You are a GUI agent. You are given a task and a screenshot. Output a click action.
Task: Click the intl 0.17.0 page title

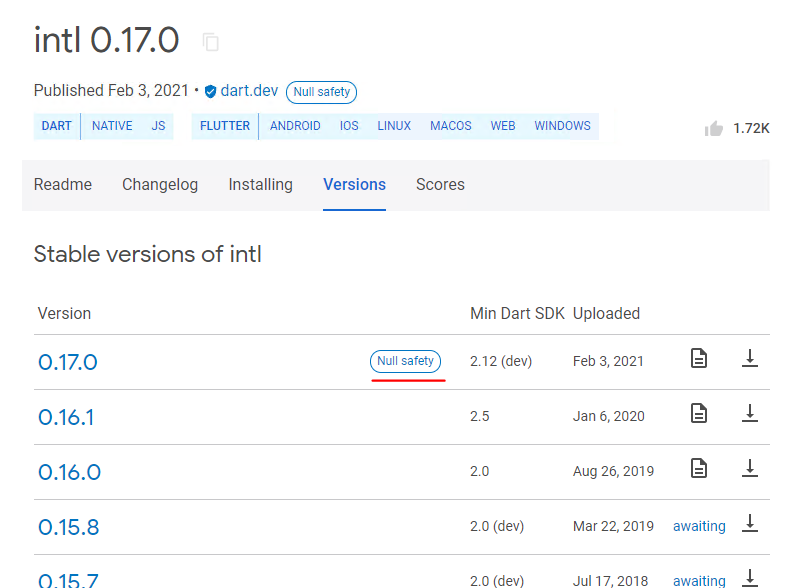(x=106, y=40)
